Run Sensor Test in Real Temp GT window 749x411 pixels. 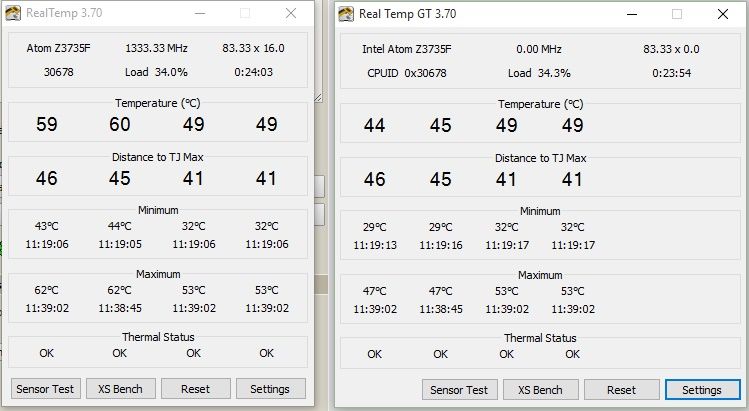(x=459, y=390)
